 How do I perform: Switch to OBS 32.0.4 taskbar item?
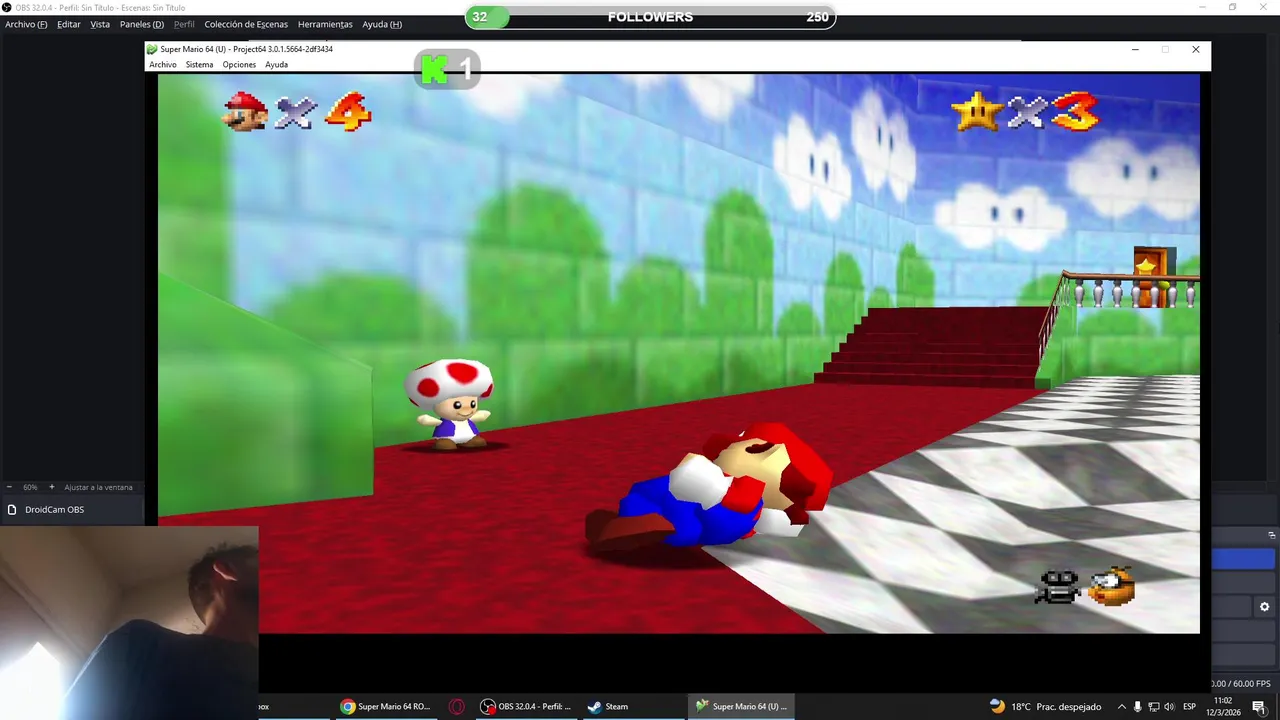526,706
